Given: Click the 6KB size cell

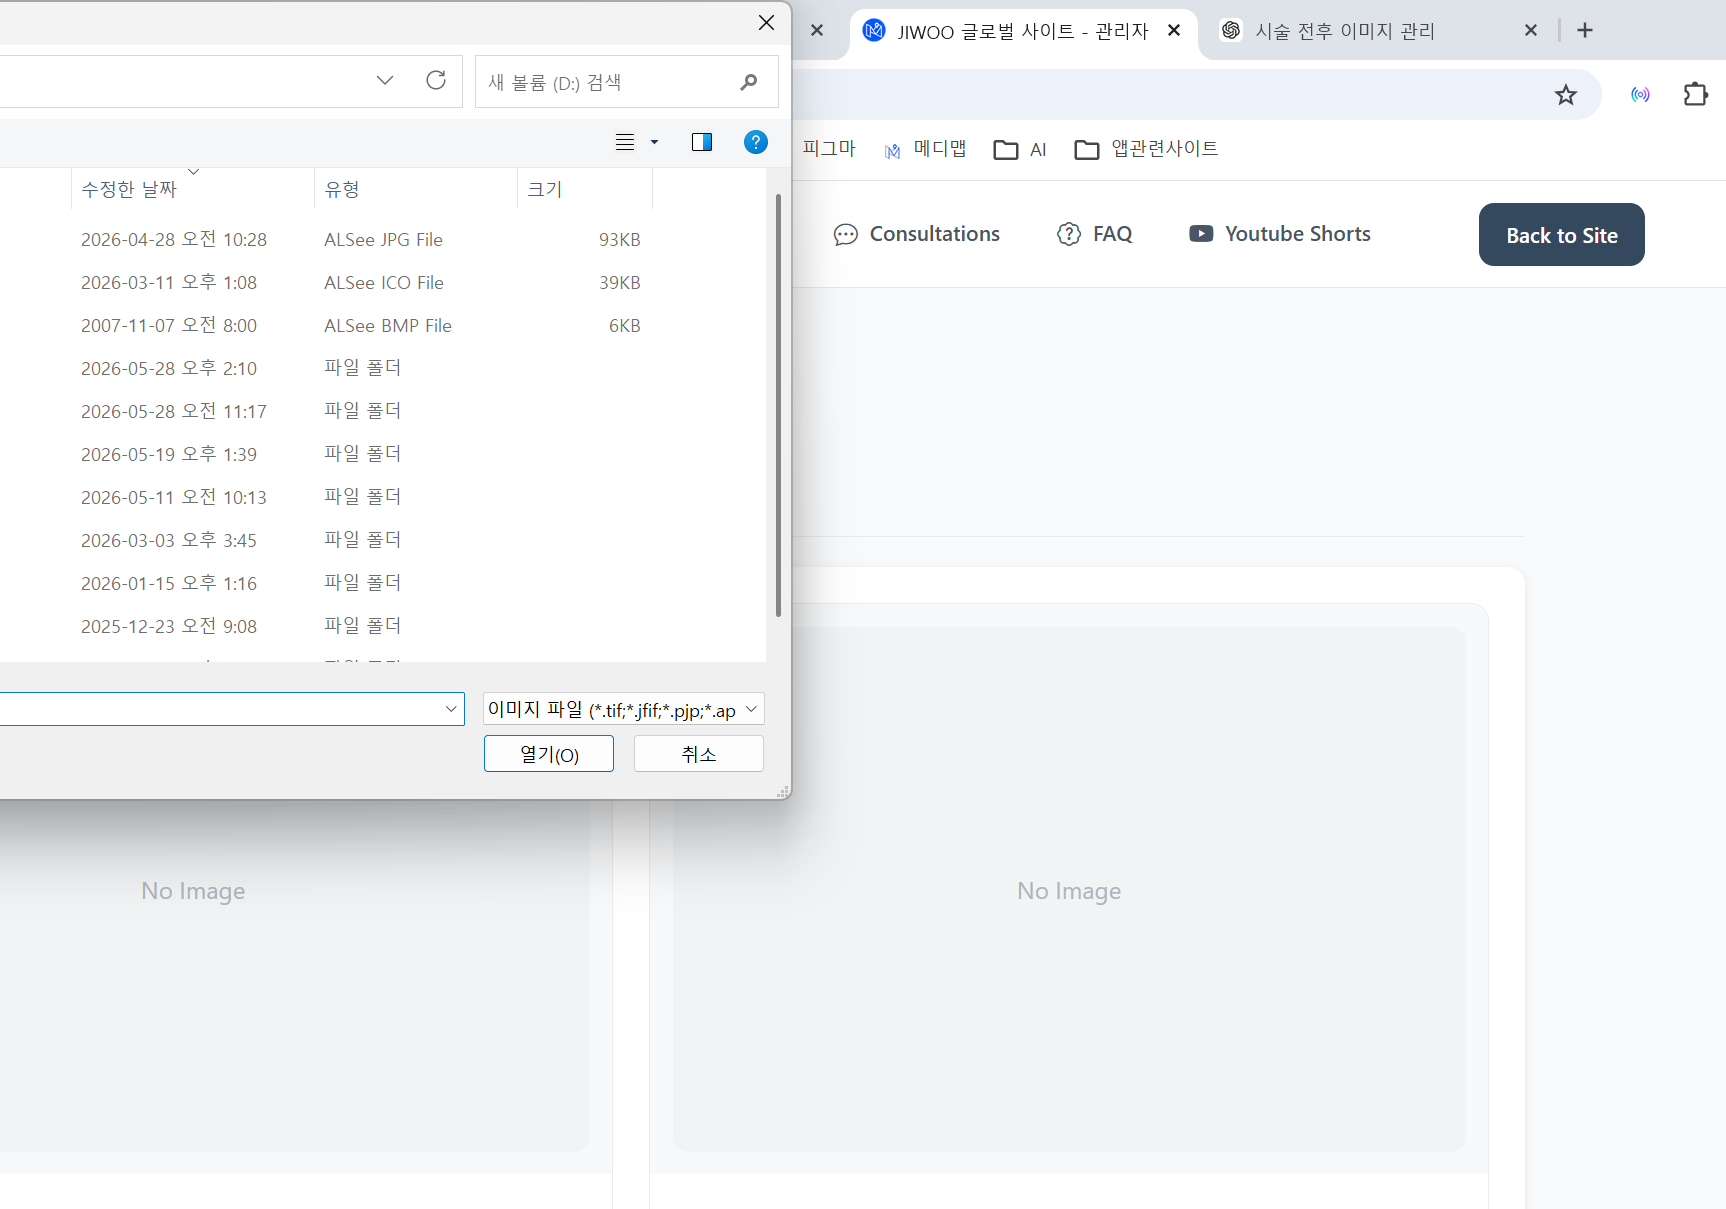Looking at the screenshot, I should (x=624, y=325).
